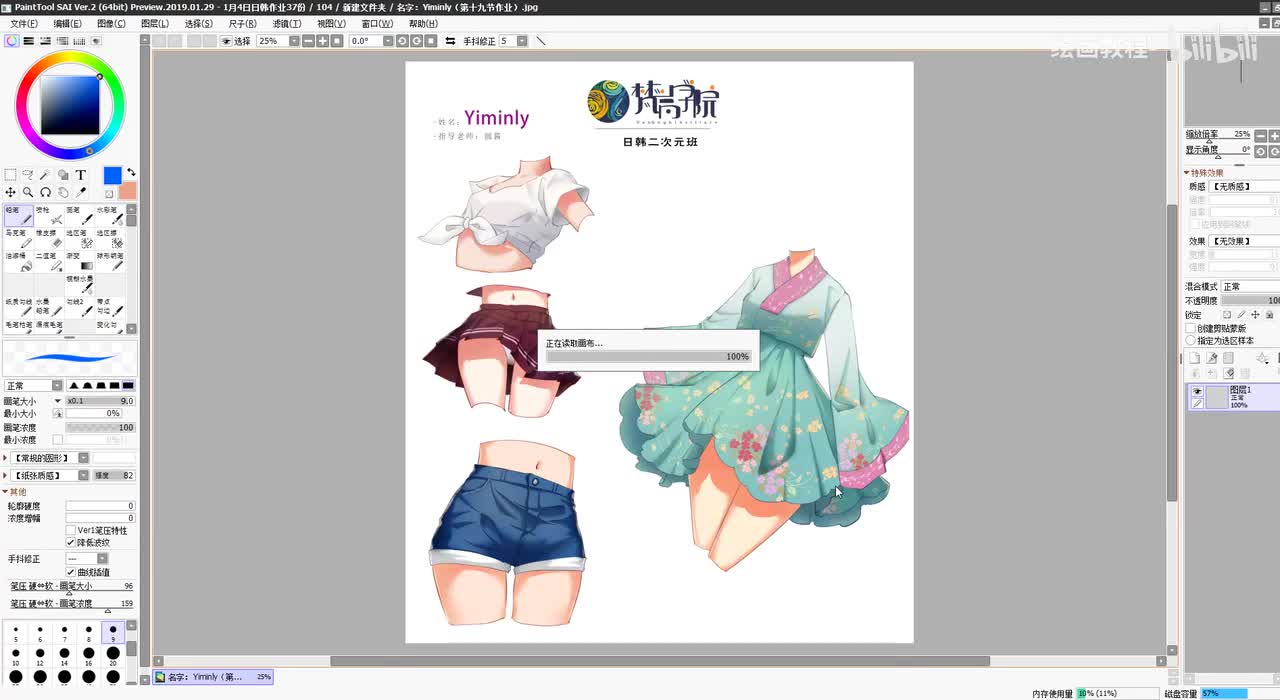
Task: Uncheck 降低波纹 checkbox
Action: pos(70,542)
